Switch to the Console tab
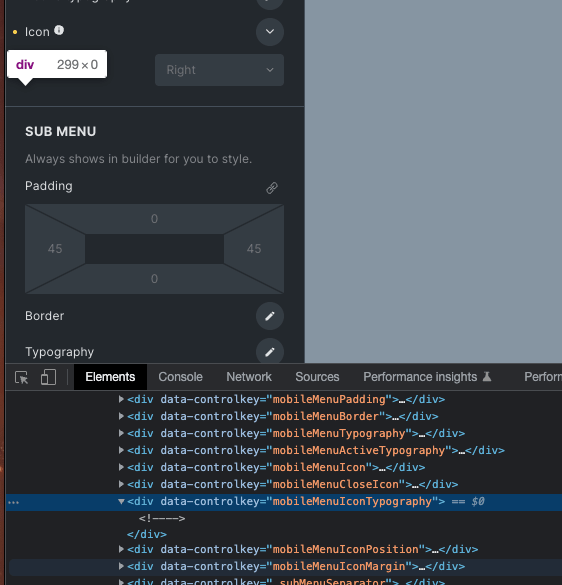The width and height of the screenshot is (562, 585). [181, 377]
